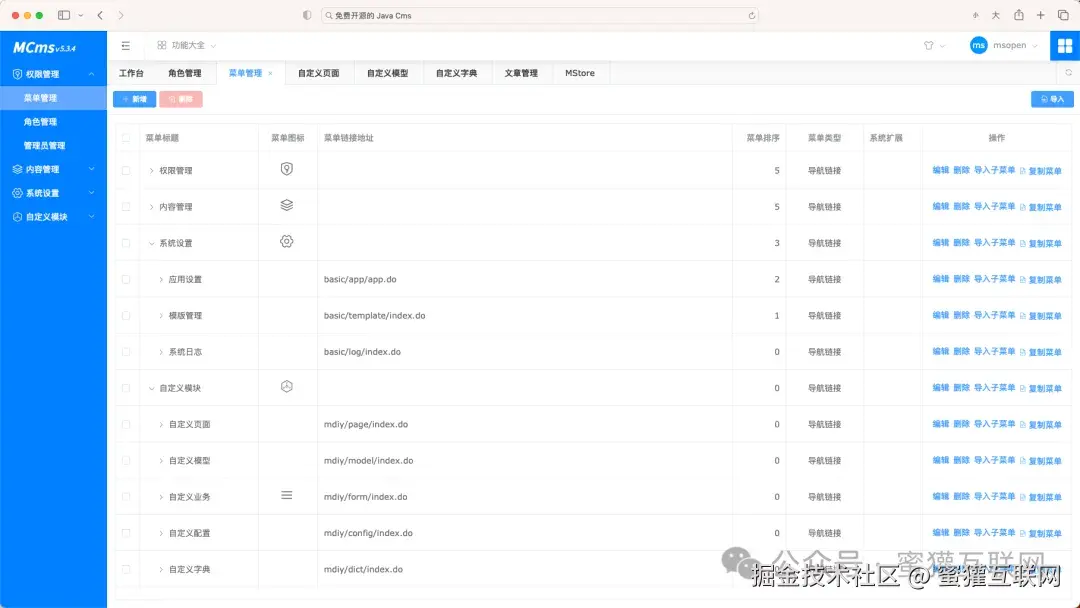Switch to the 工作台 tab

pos(132,73)
